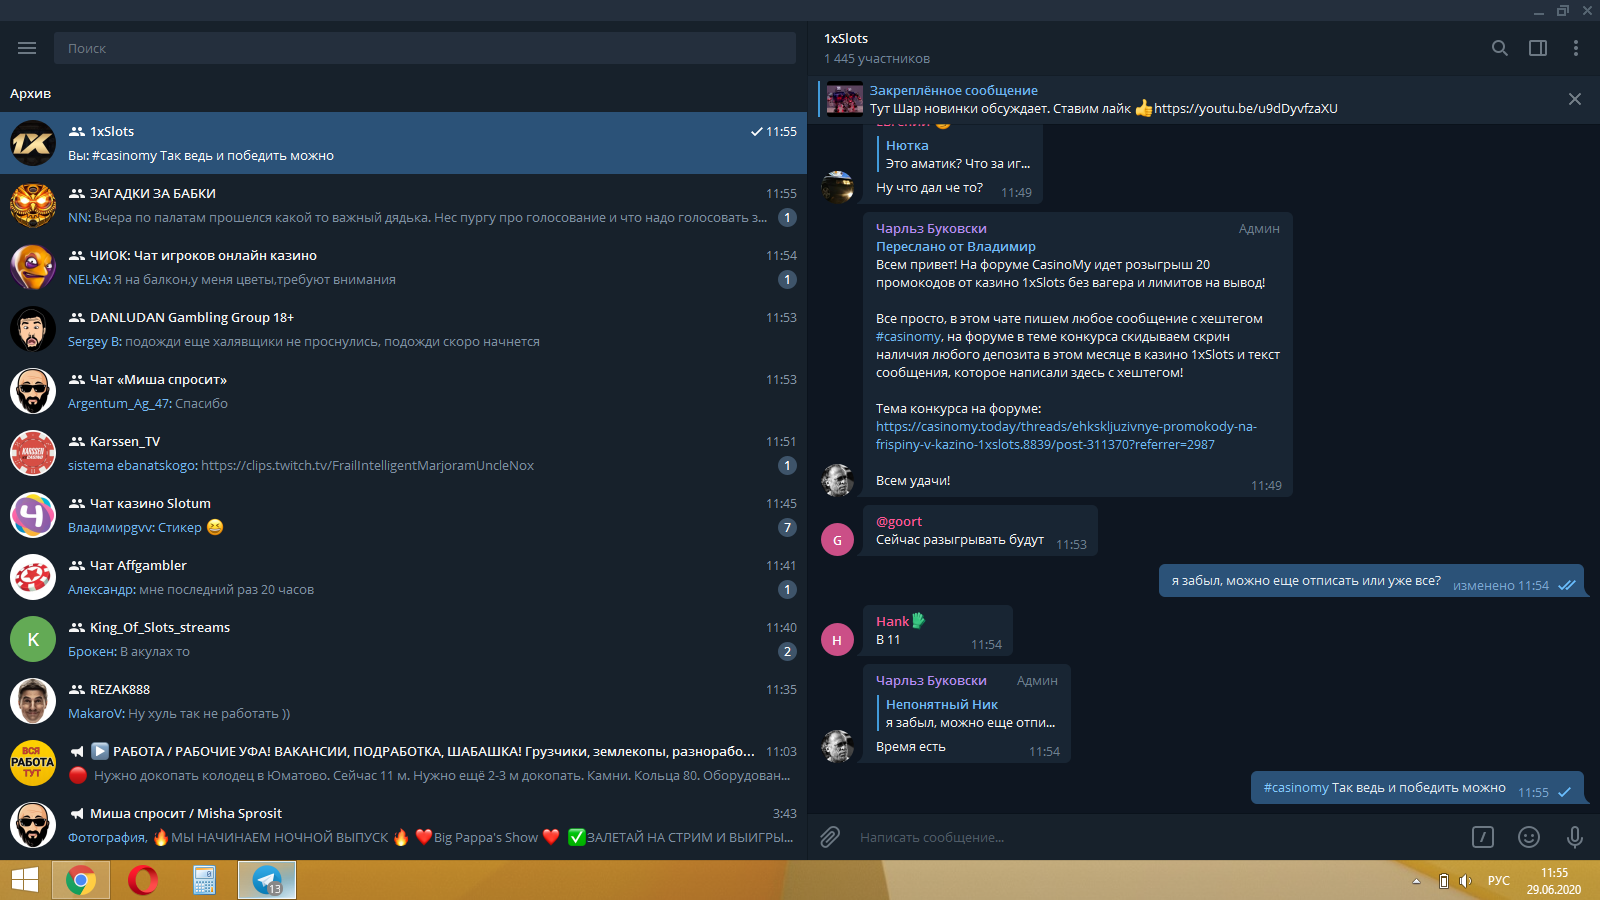
Task: Record a voice message with microphone
Action: click(1575, 837)
